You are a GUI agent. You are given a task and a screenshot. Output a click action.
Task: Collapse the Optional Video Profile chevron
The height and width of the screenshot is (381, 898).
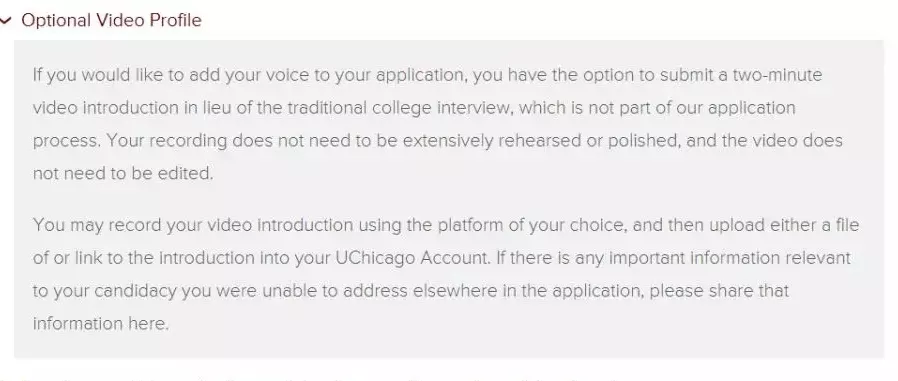6,21
